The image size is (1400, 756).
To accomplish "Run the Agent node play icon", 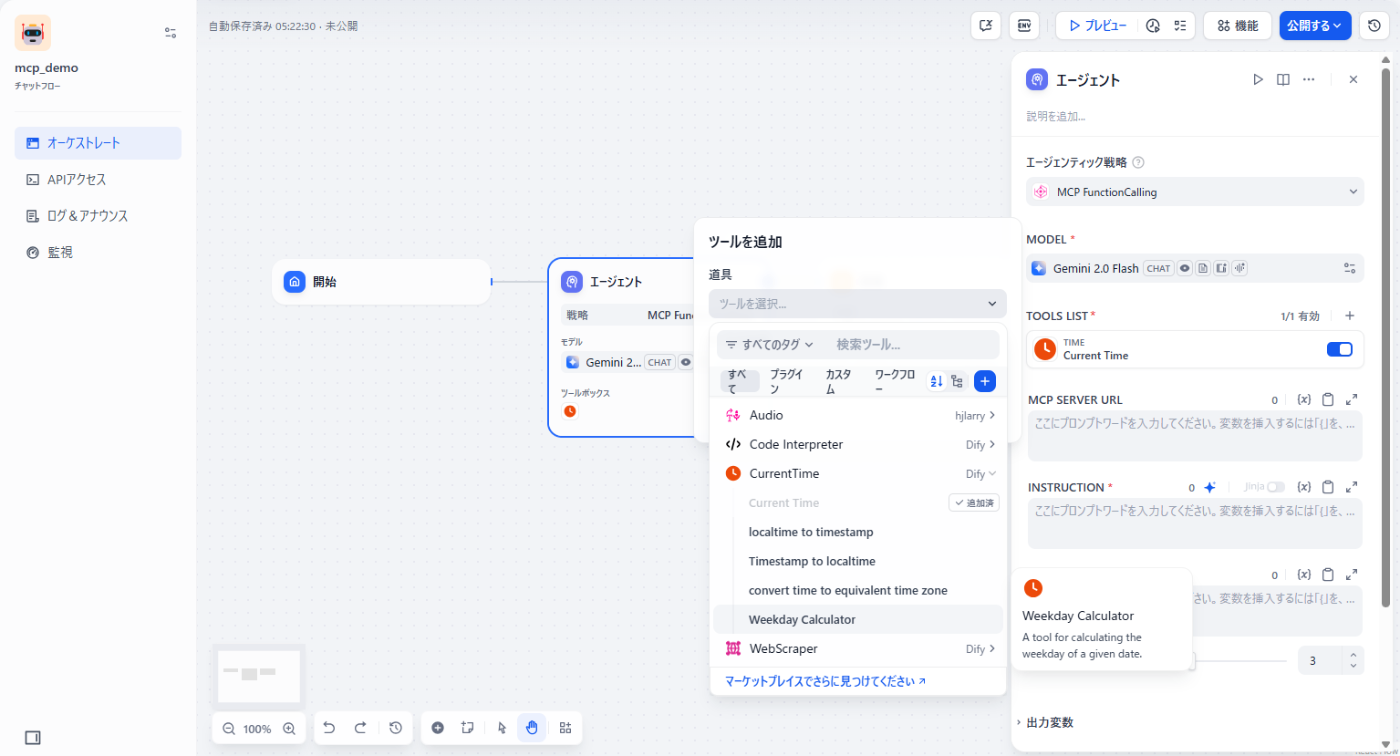I will point(1258,80).
